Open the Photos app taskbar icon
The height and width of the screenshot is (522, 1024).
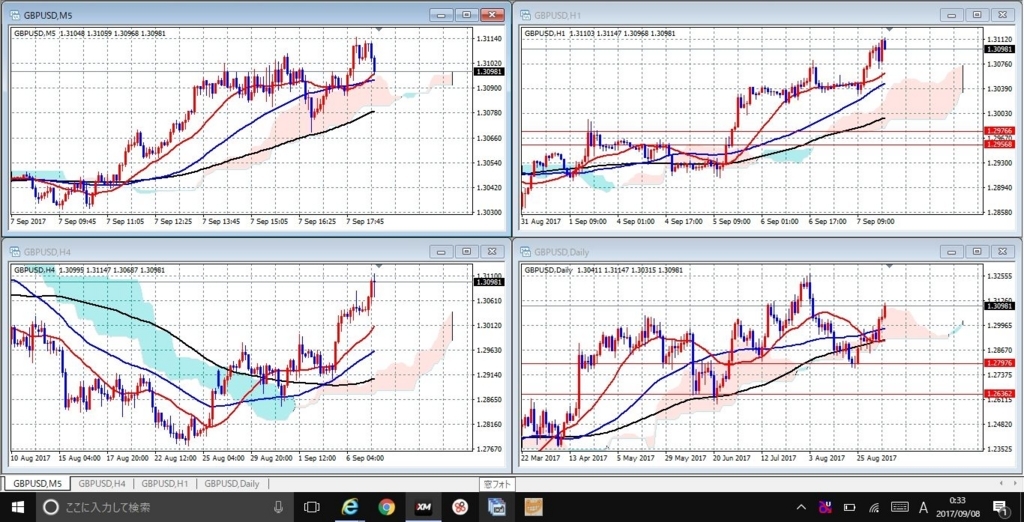(497, 507)
